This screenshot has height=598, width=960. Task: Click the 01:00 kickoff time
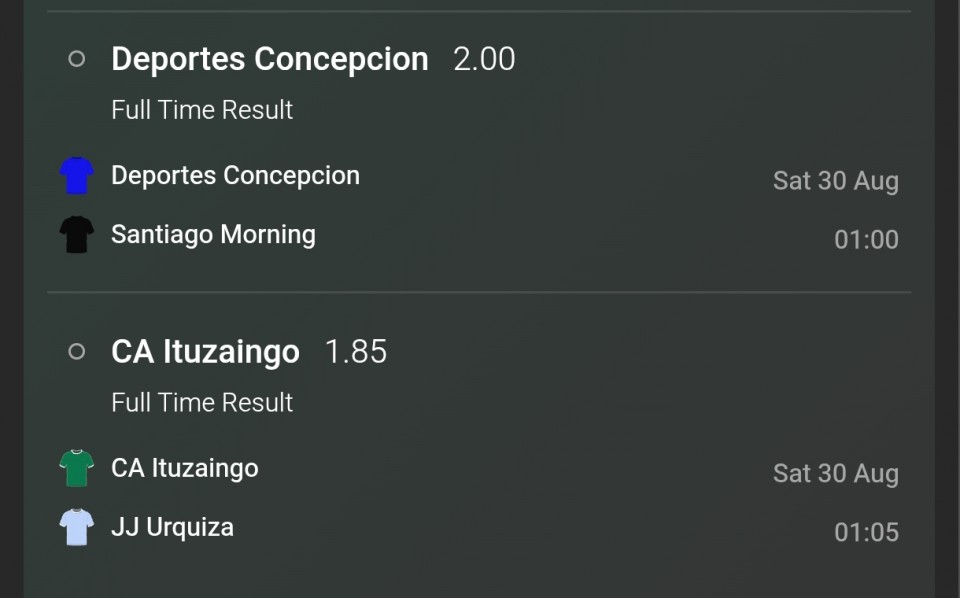[866, 239]
